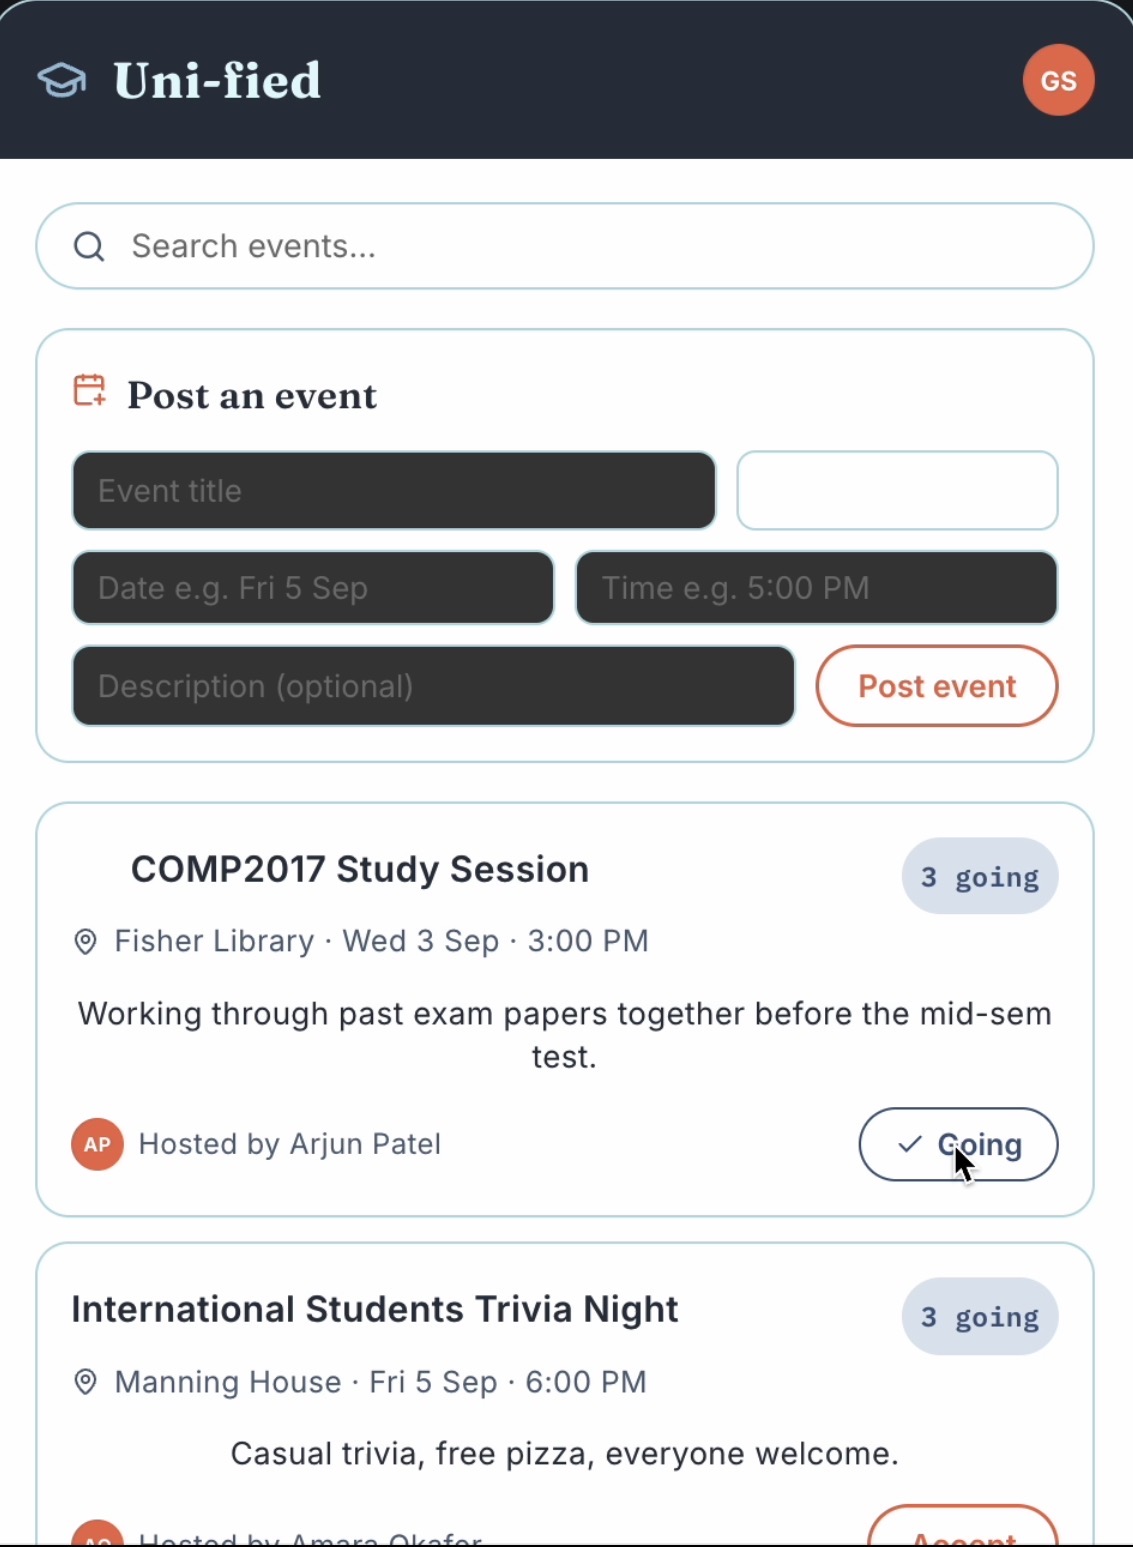Click the location pin icon for Manning House

click(86, 1382)
